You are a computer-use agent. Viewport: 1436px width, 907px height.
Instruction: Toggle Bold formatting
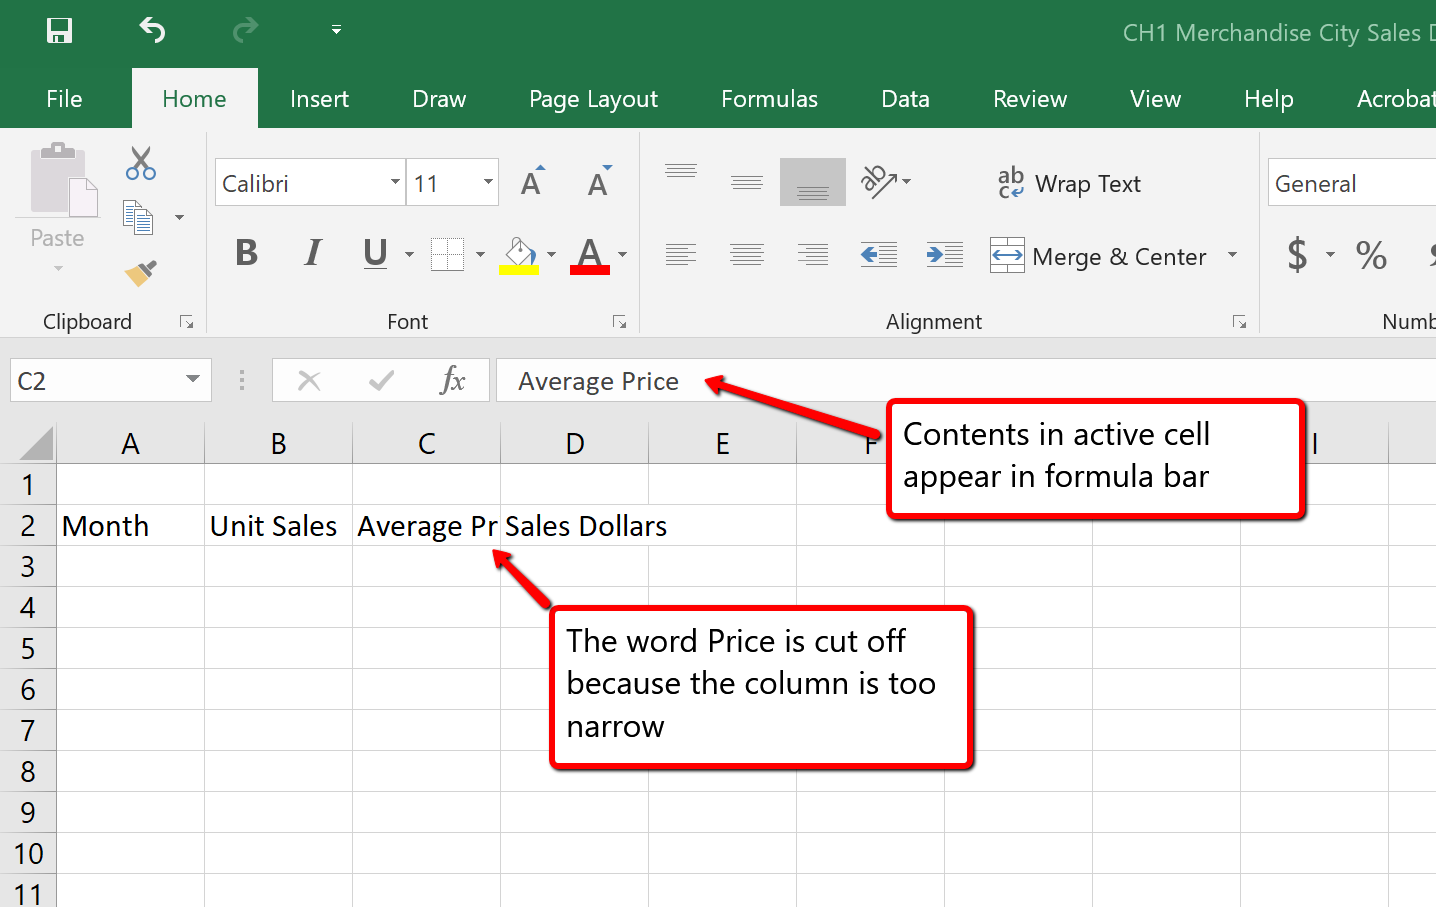[246, 253]
